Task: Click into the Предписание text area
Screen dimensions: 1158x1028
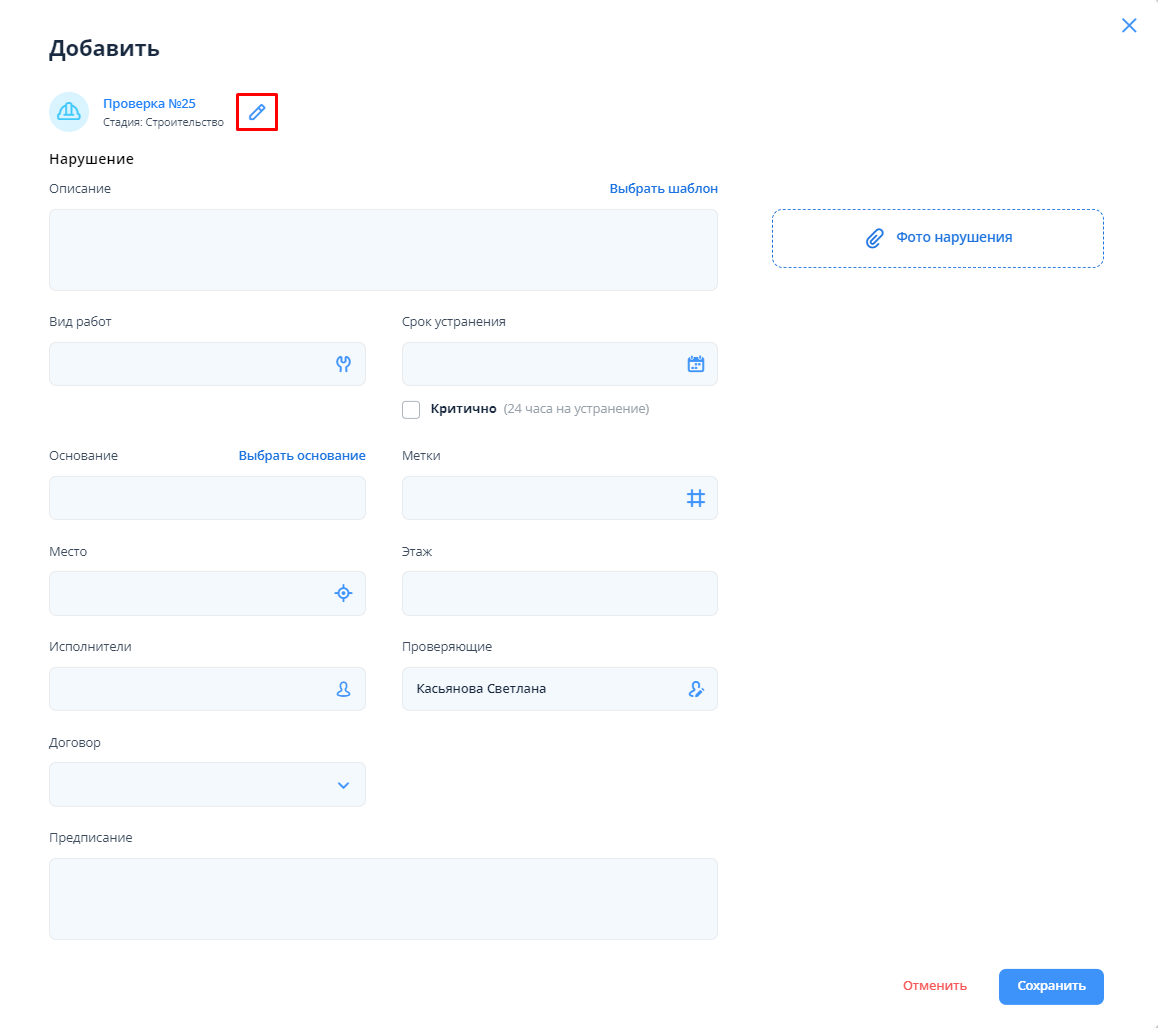Action: pos(383,899)
